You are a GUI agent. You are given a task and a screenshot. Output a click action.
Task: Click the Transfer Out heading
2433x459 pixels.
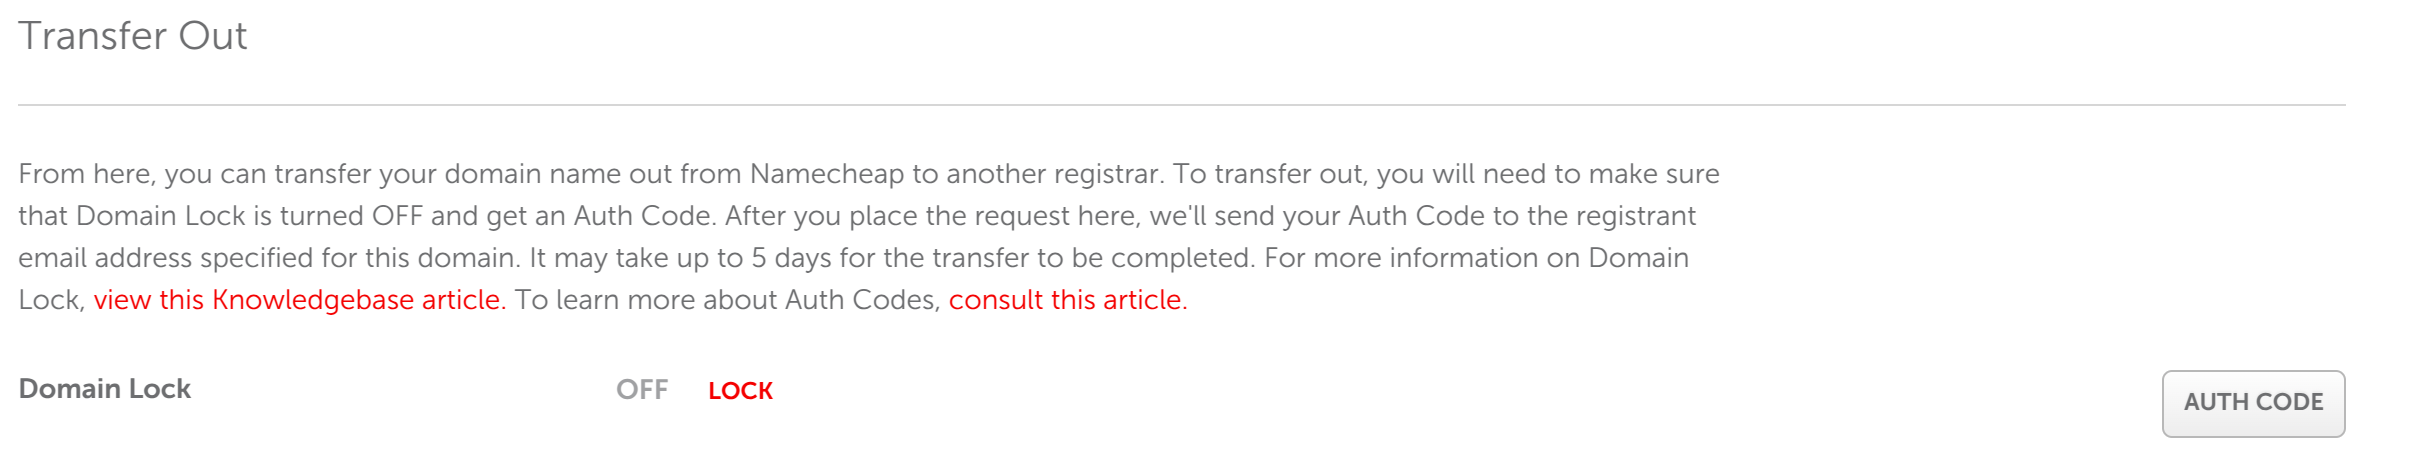[133, 36]
